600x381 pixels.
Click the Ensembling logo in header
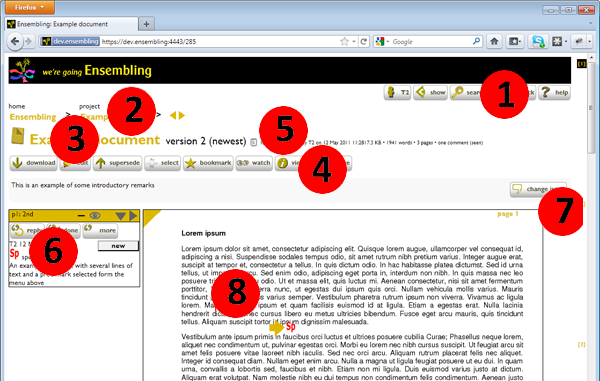click(23, 70)
